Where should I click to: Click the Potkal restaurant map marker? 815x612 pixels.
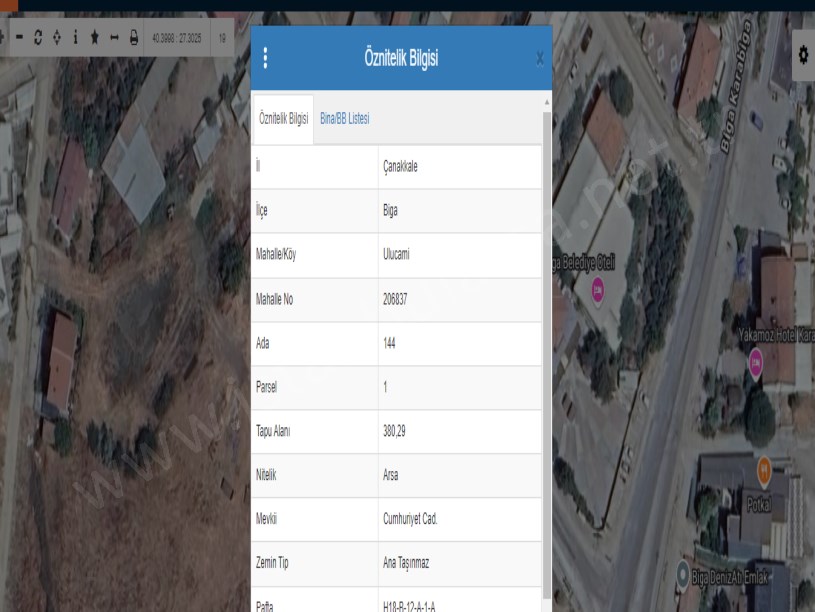click(x=763, y=468)
